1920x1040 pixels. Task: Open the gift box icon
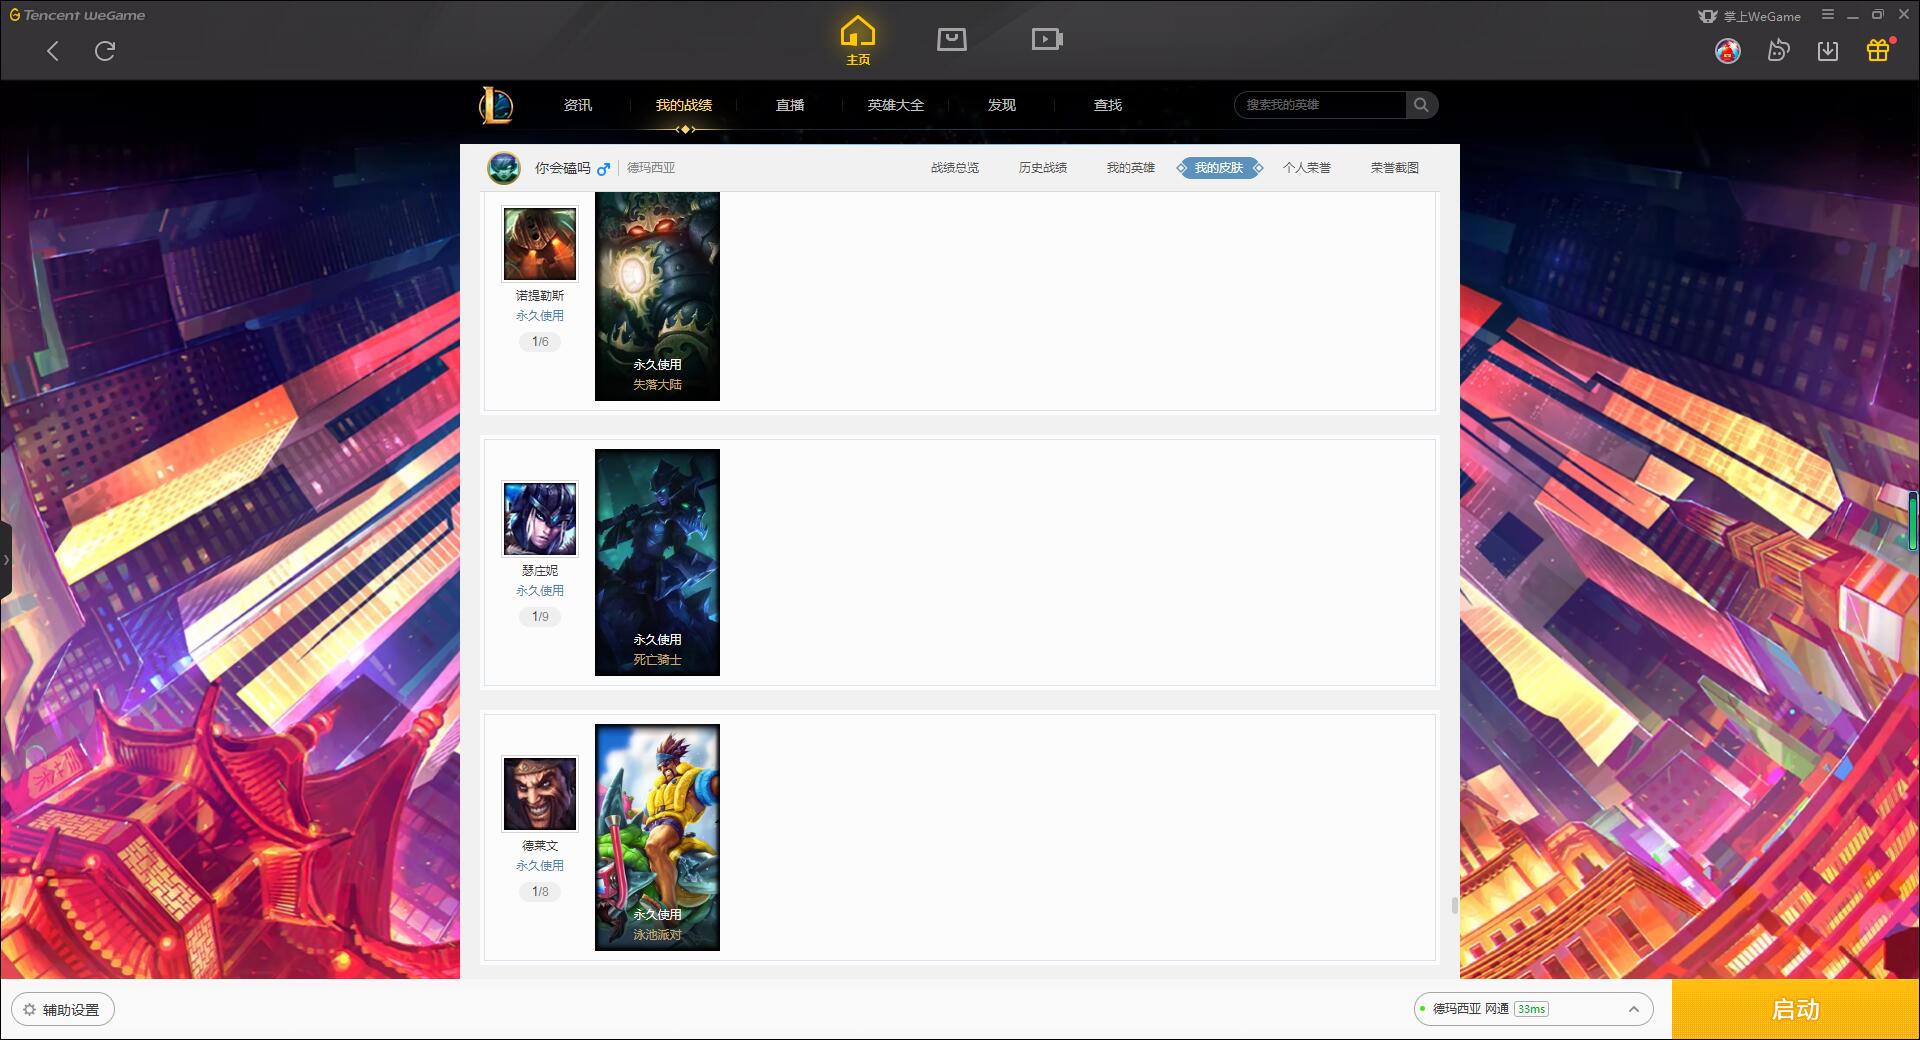[x=1878, y=50]
